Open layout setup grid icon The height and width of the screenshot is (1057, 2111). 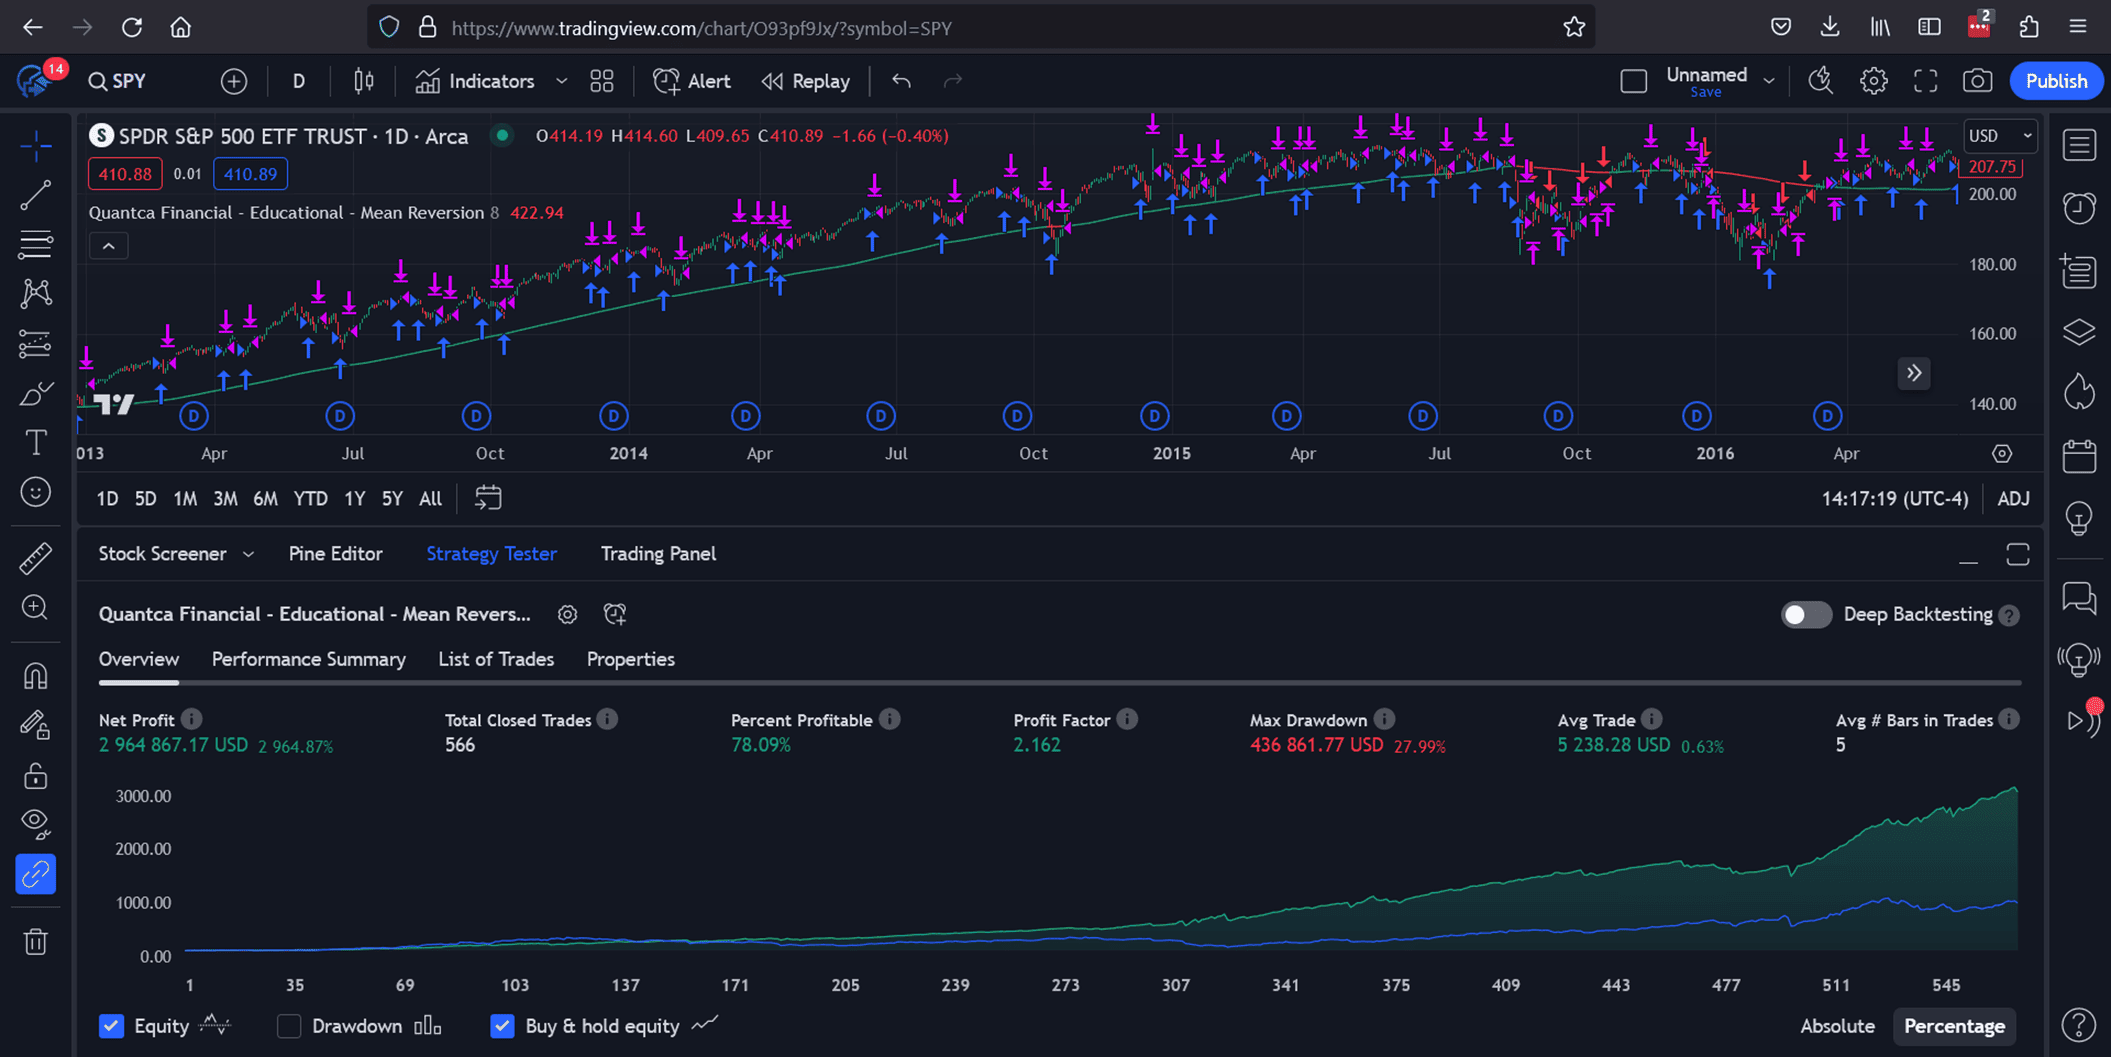[x=602, y=81]
